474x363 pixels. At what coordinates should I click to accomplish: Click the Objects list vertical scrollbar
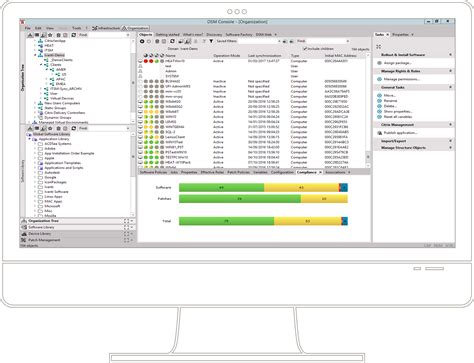368,110
